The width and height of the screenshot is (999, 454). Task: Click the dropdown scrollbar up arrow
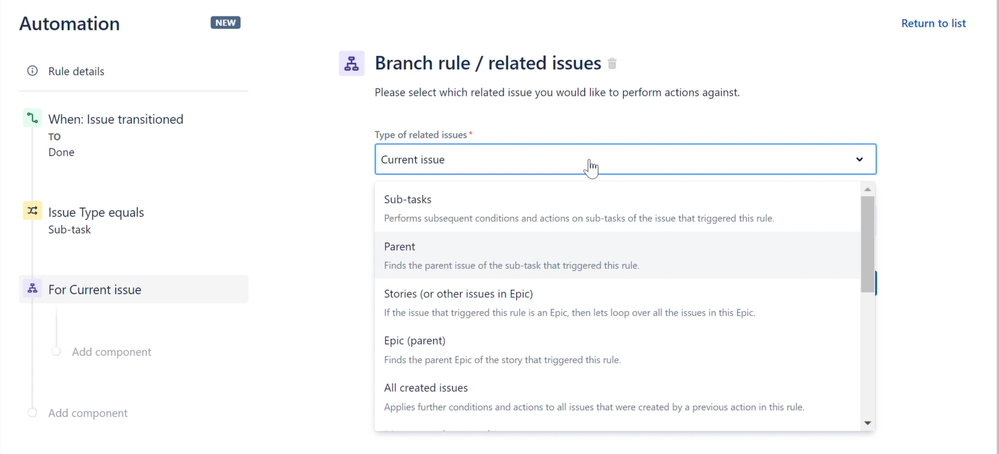(867, 189)
